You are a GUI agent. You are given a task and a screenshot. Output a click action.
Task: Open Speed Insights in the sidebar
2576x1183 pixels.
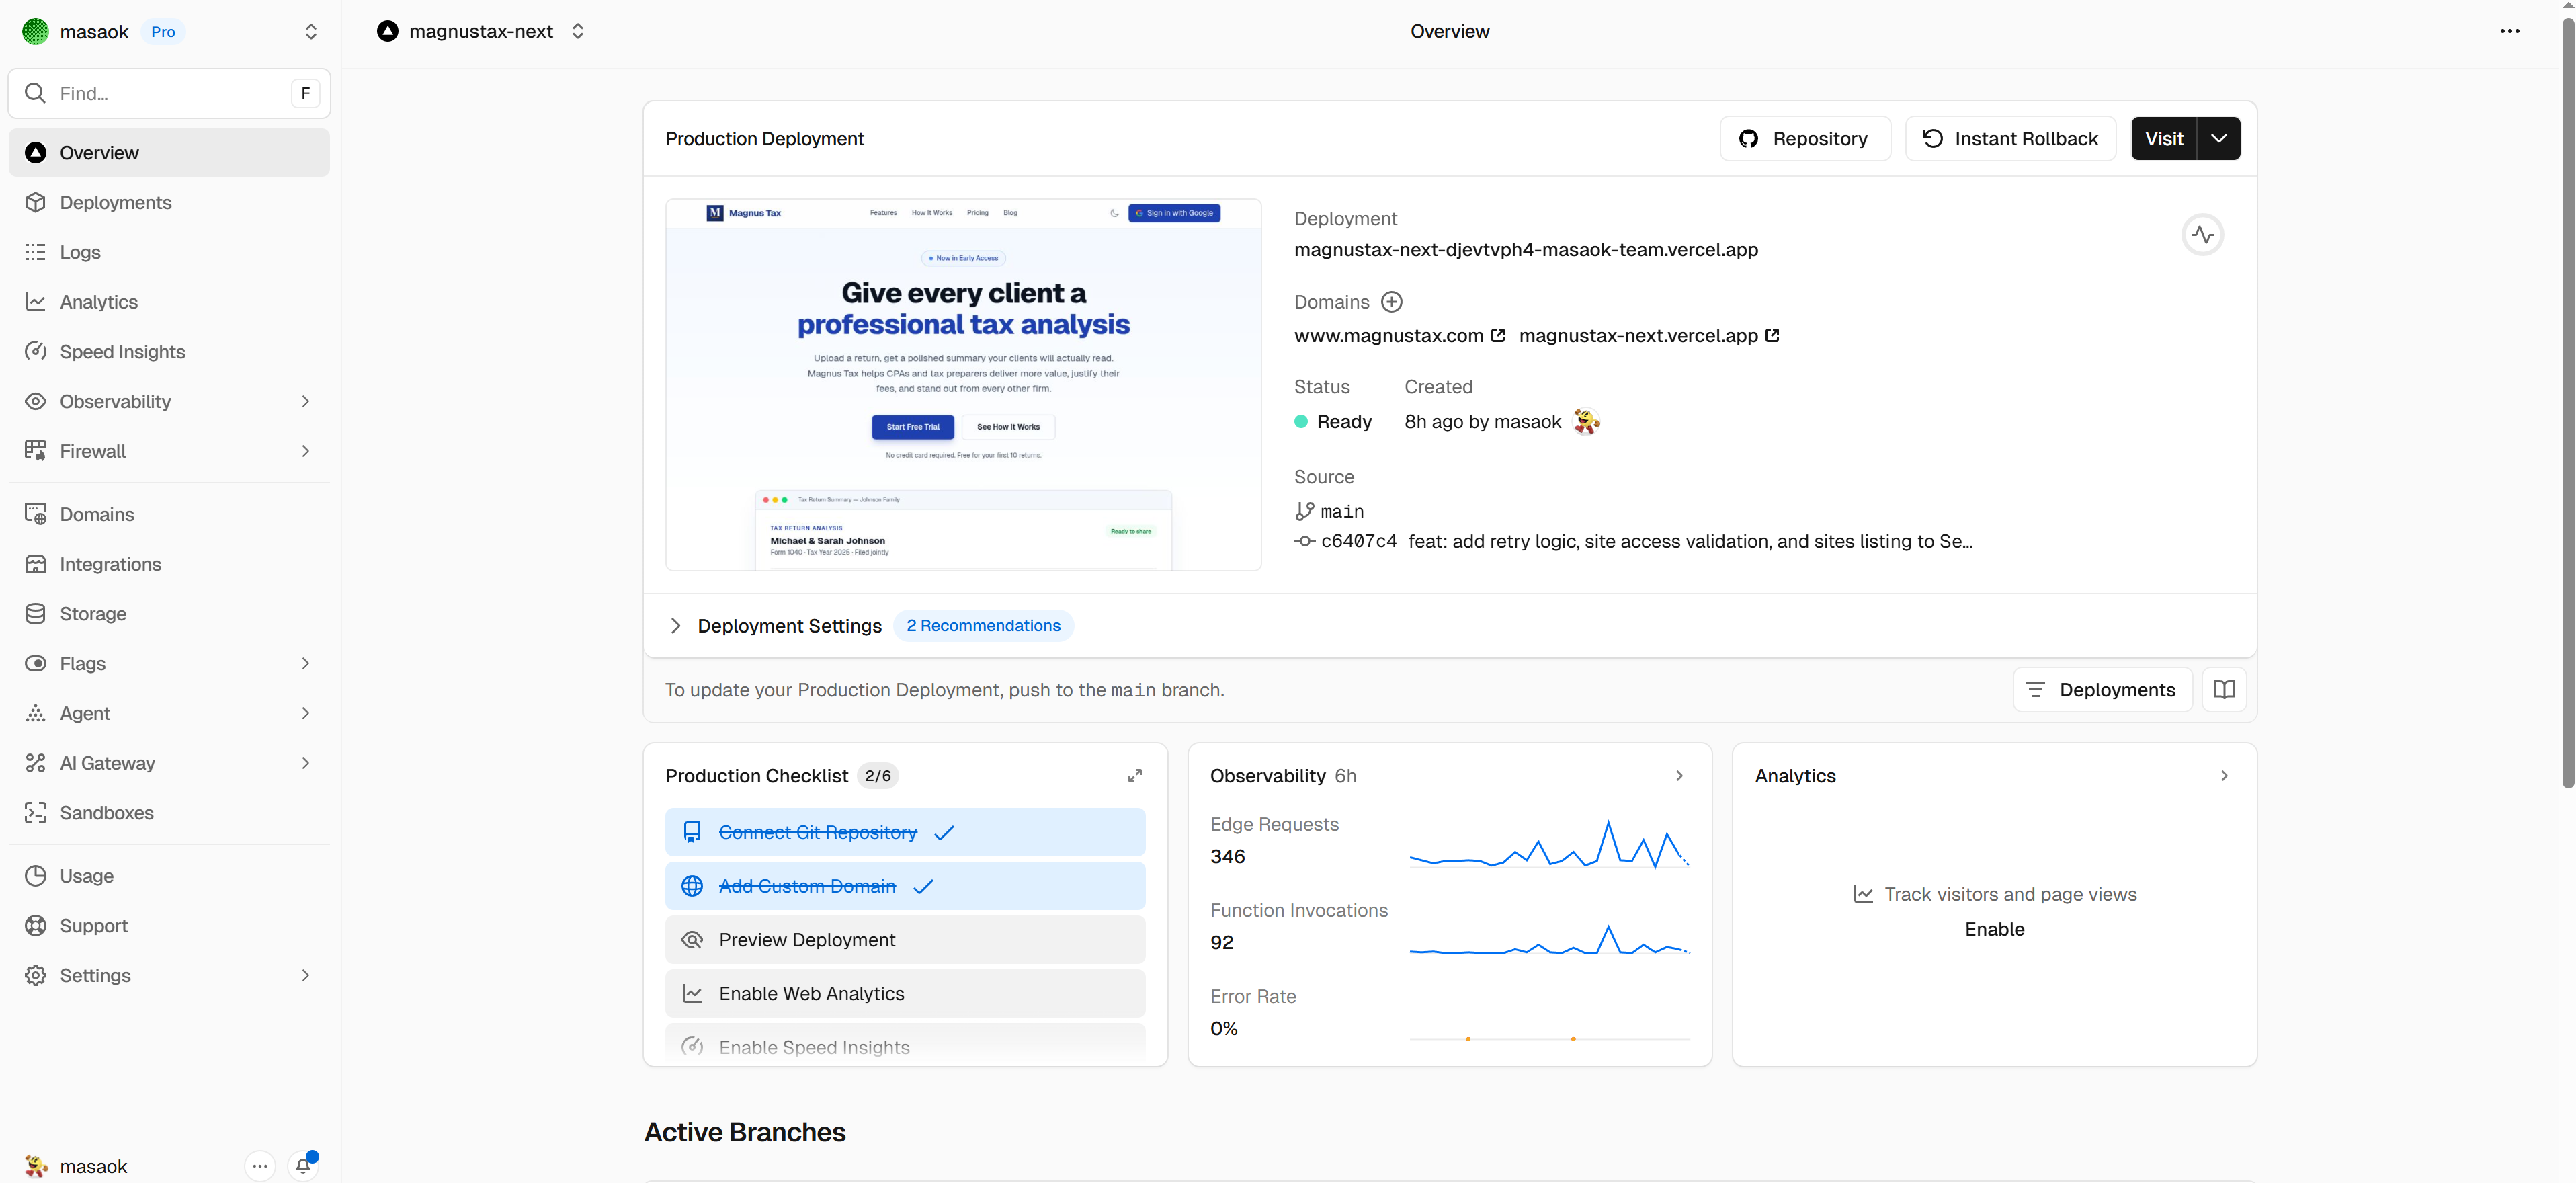[122, 352]
